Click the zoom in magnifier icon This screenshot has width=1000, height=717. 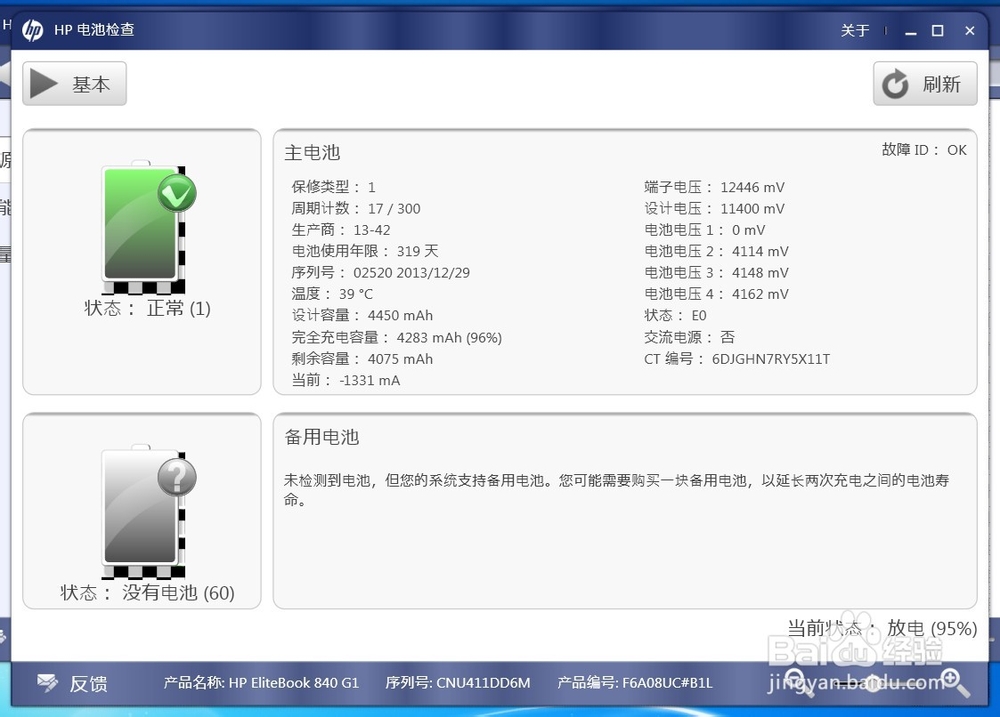(955, 682)
